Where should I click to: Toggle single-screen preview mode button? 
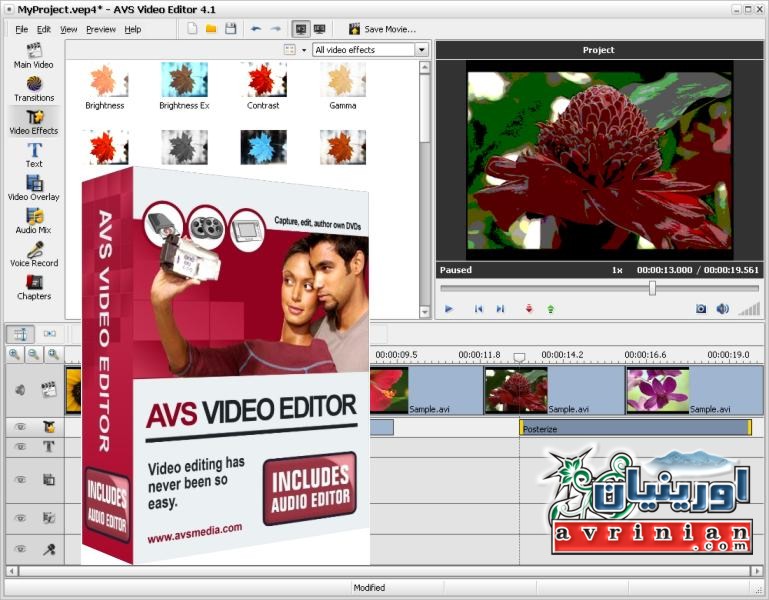pos(301,29)
